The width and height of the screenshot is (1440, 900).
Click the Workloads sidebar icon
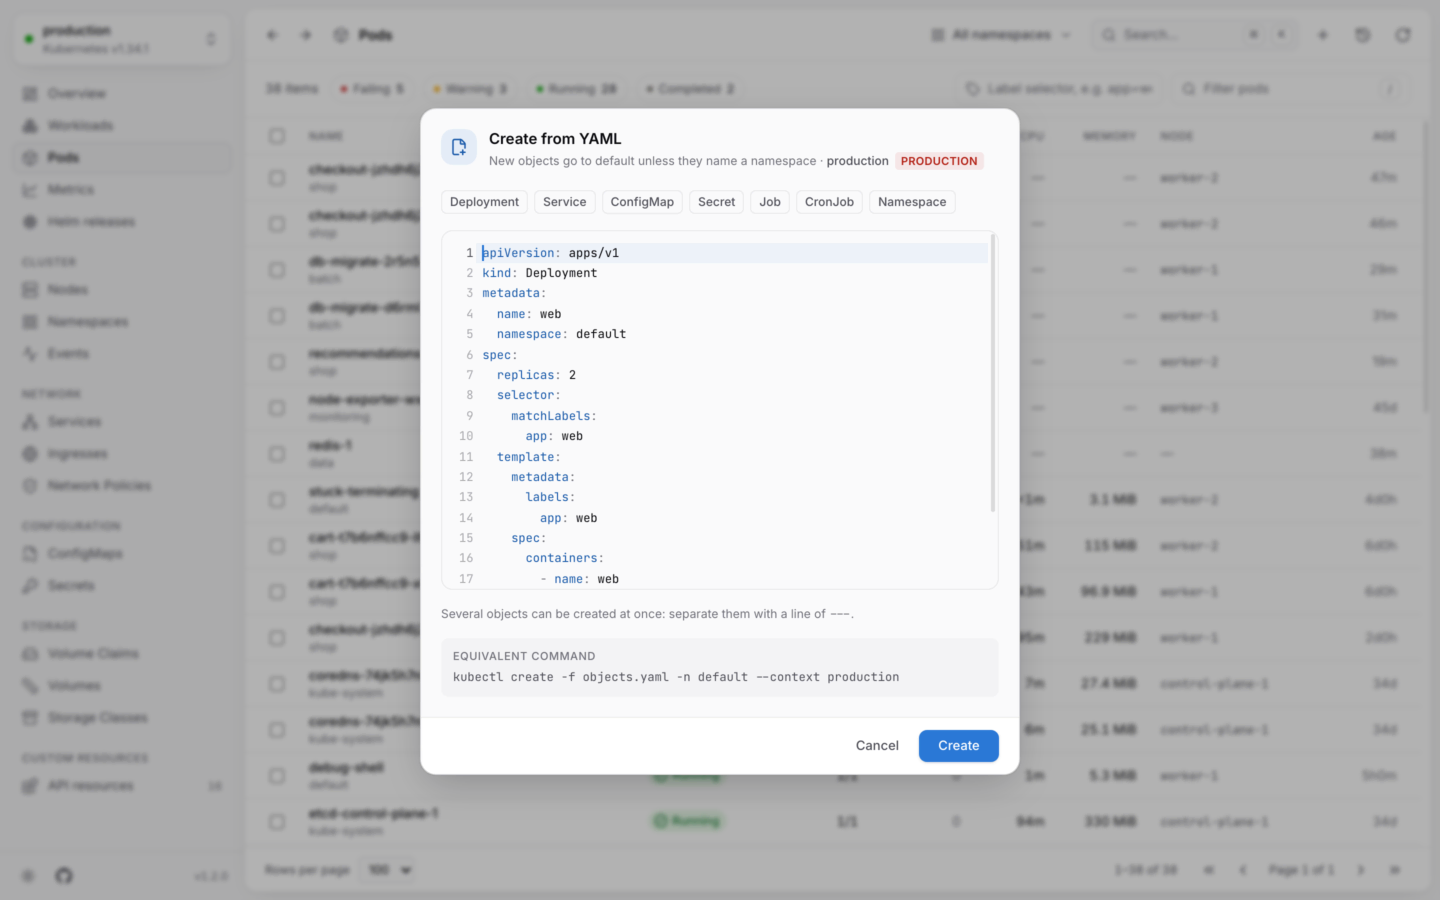pos(30,125)
